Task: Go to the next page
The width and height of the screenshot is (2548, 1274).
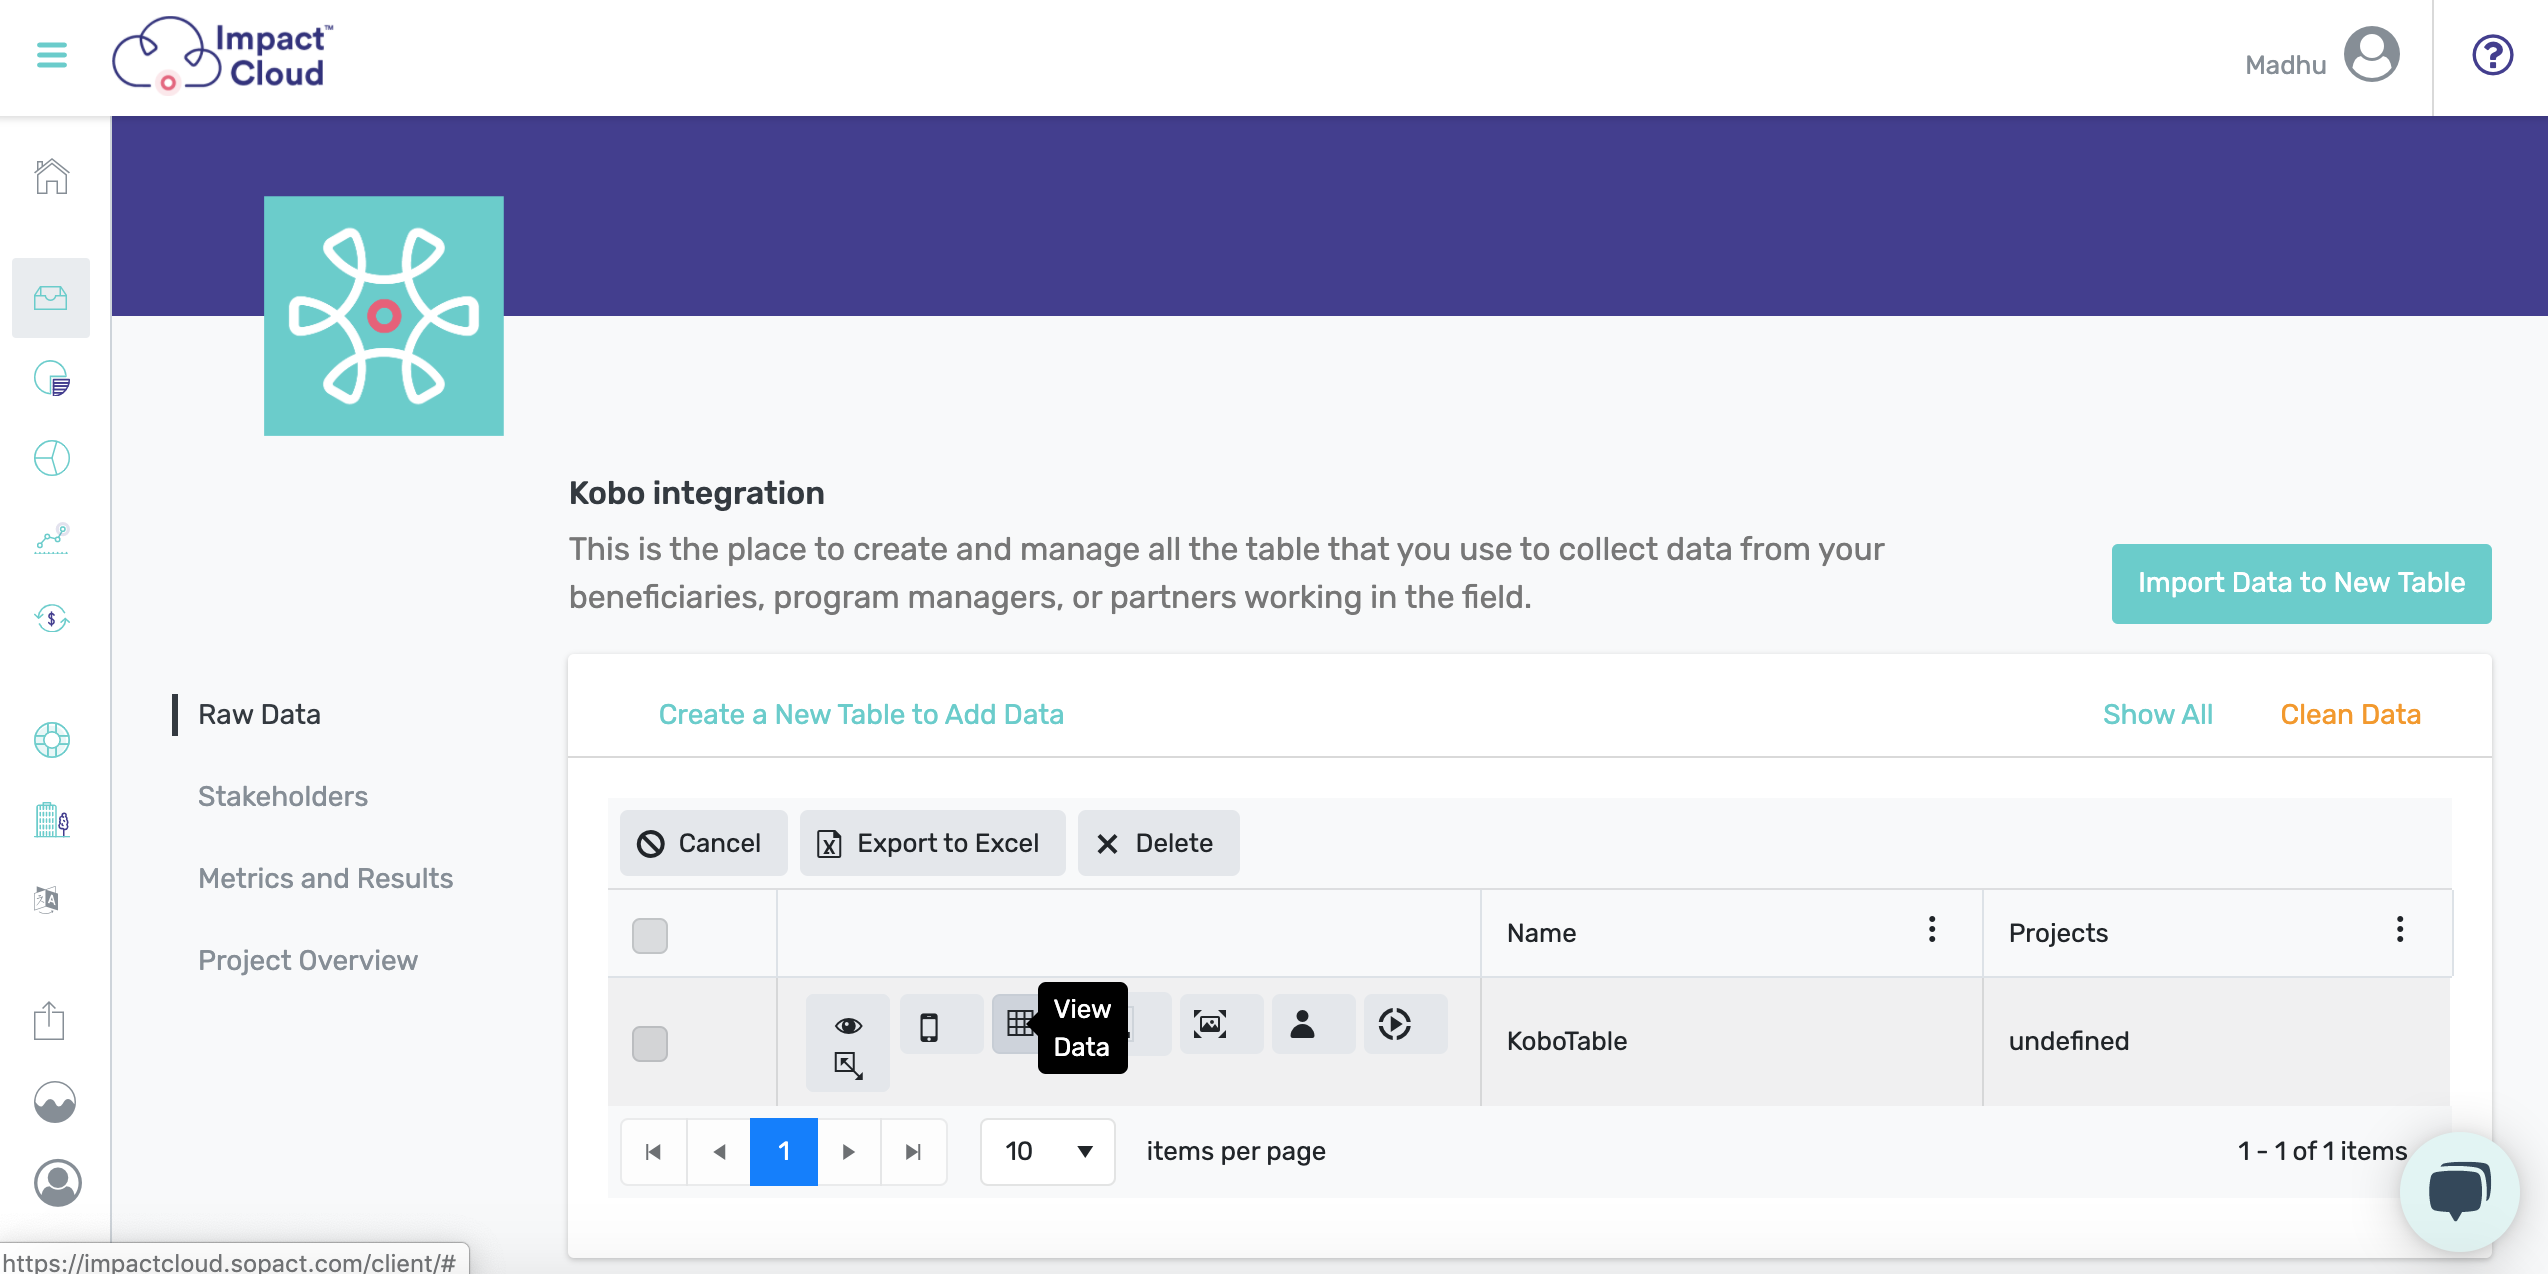Action: click(849, 1152)
